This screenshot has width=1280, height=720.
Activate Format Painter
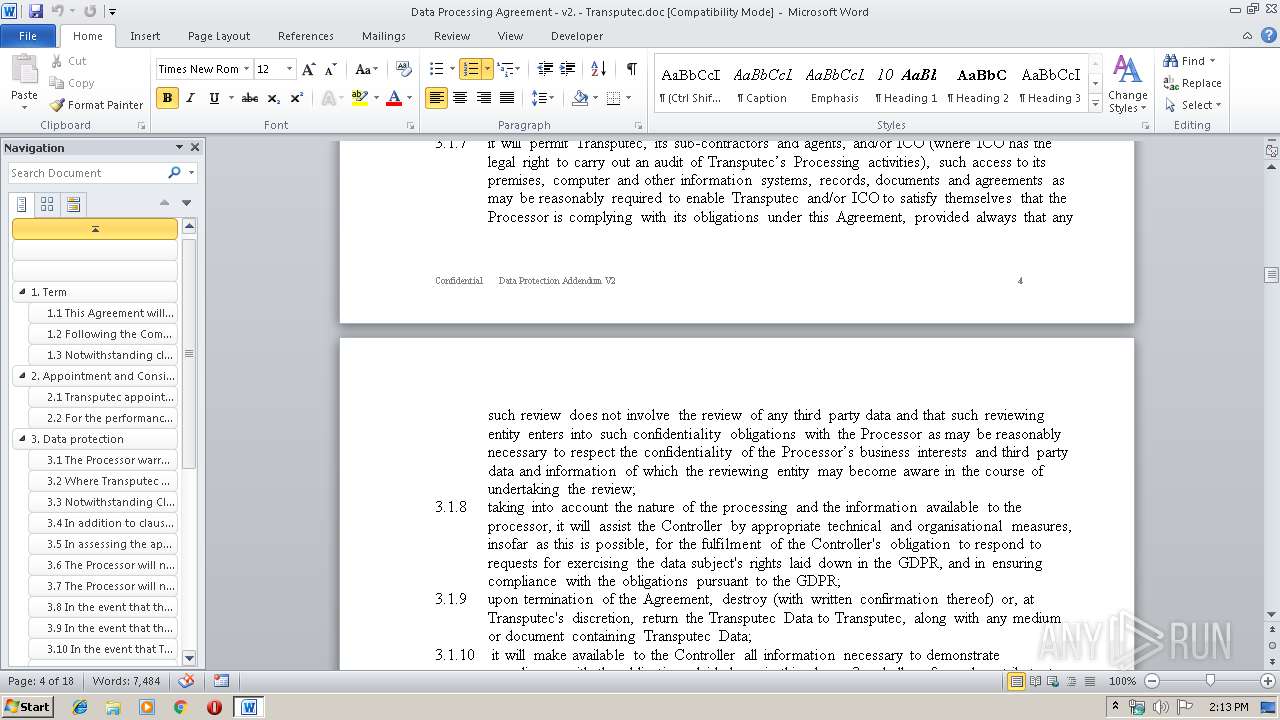click(x=96, y=105)
